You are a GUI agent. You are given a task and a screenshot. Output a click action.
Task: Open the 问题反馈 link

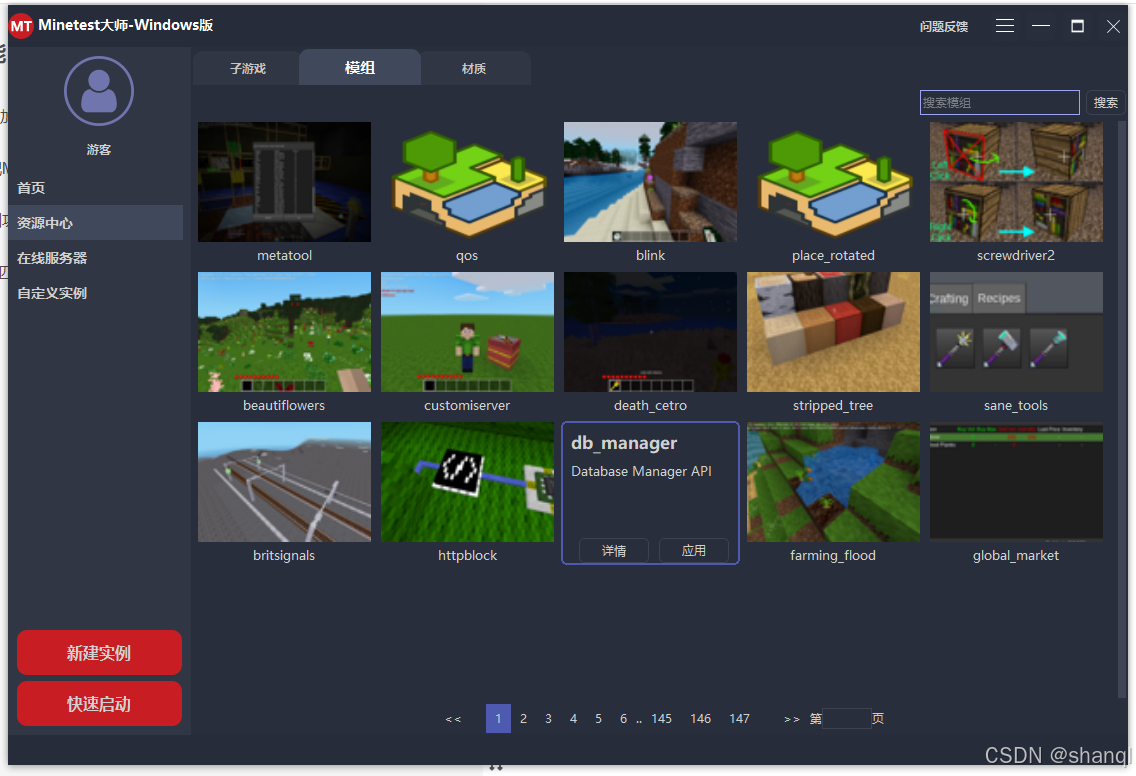click(944, 27)
